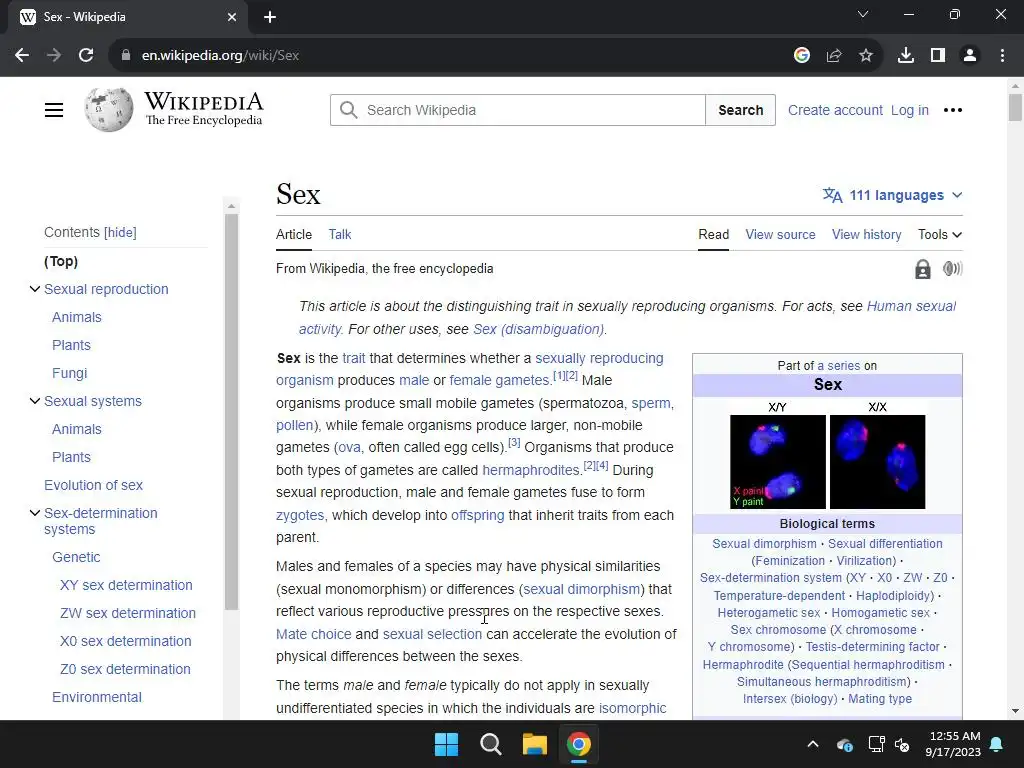Switch to the Talk tab

pos(340,234)
